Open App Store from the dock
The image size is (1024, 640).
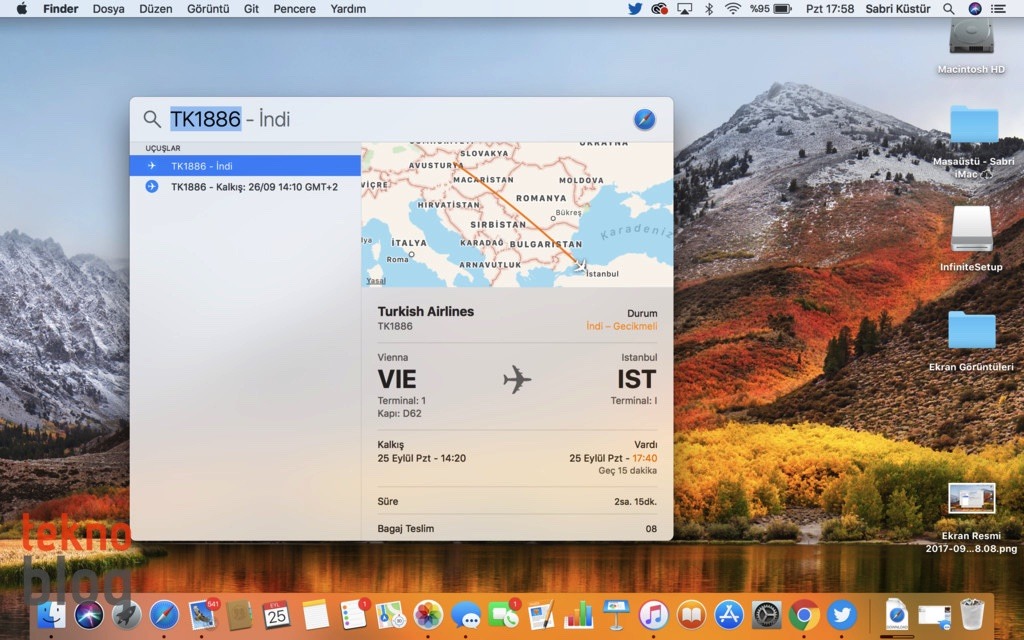coord(729,615)
